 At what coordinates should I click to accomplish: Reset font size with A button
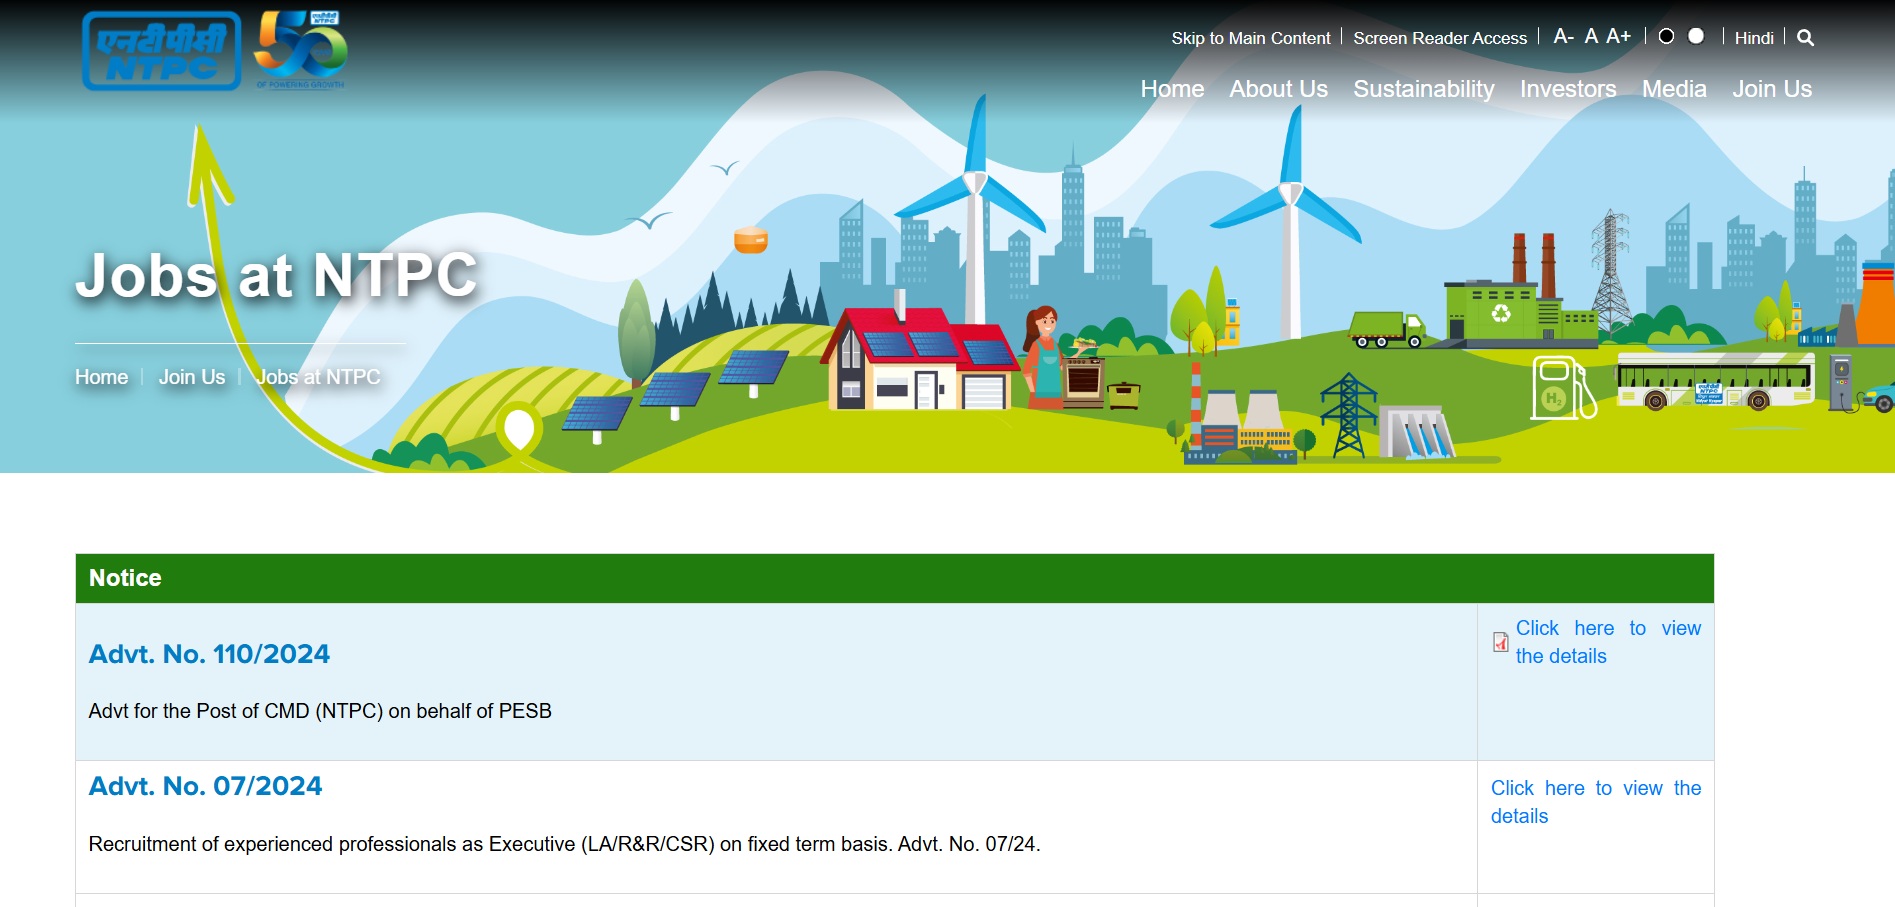[1591, 37]
